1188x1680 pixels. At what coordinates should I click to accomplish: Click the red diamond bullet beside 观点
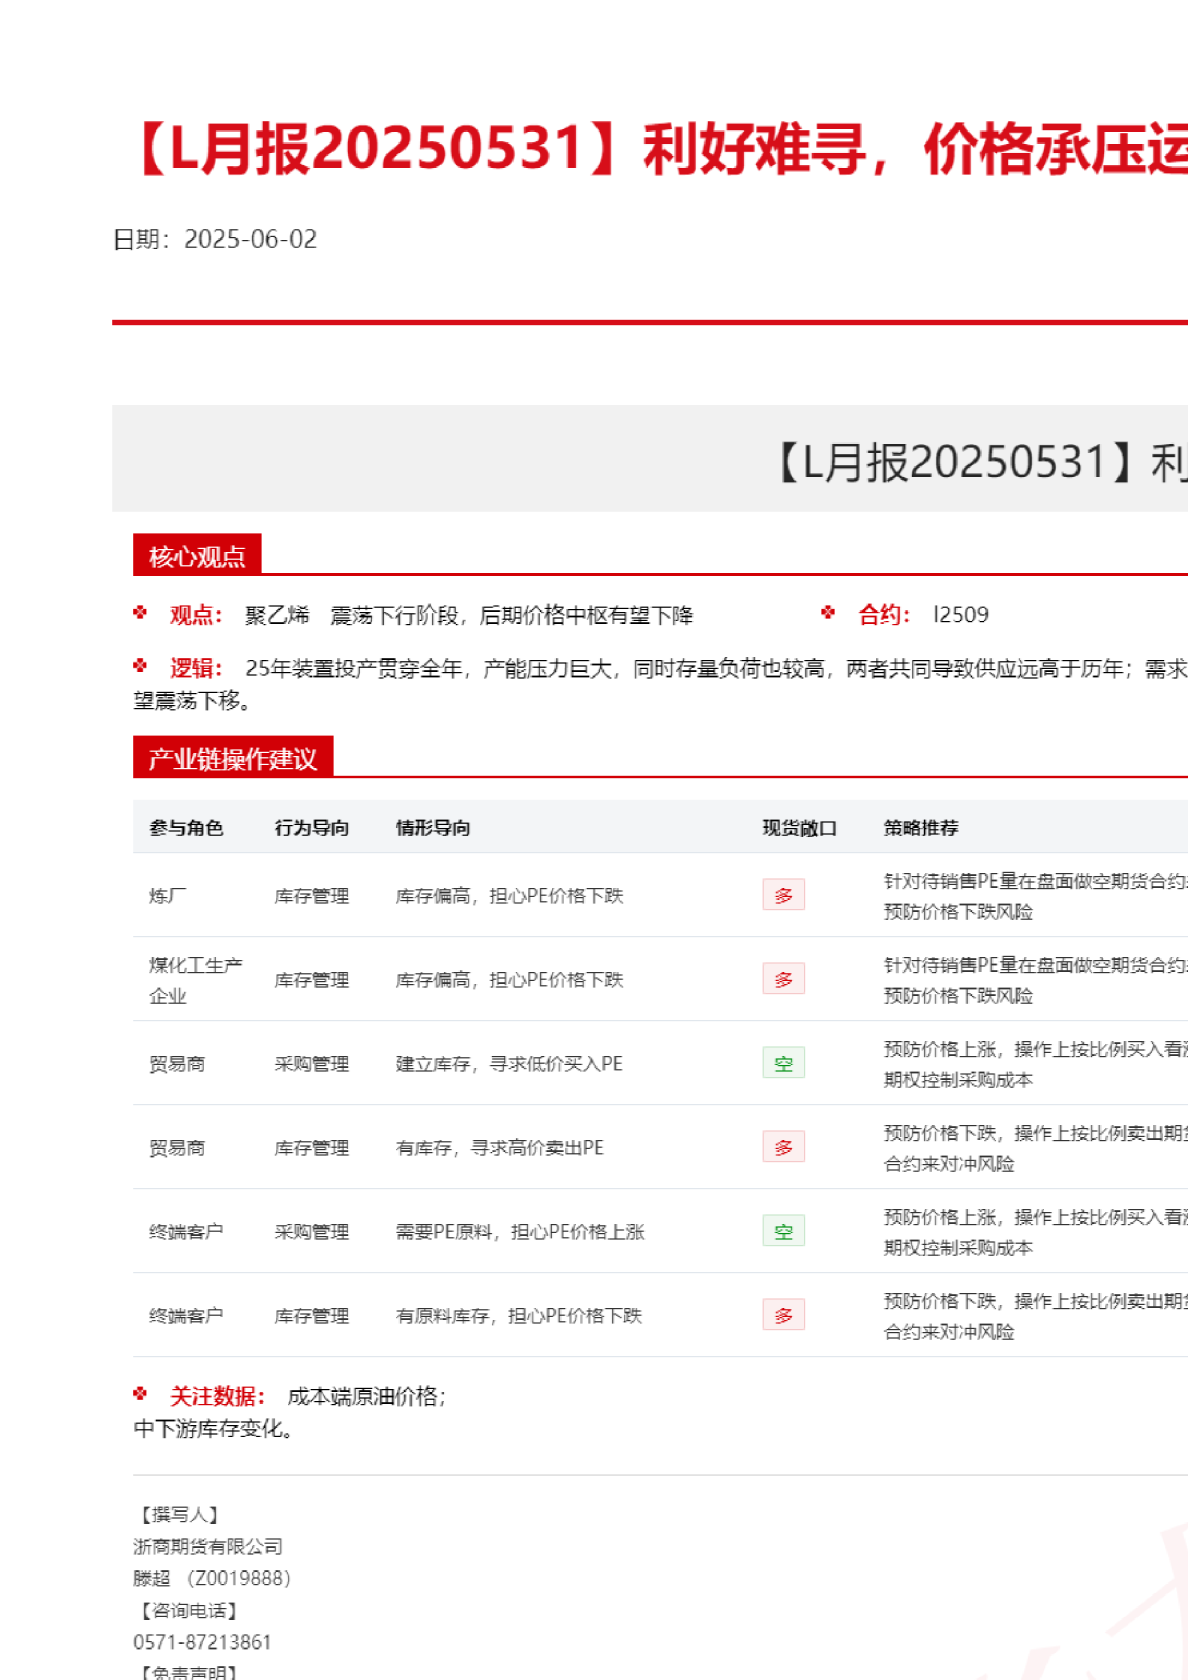(x=140, y=613)
